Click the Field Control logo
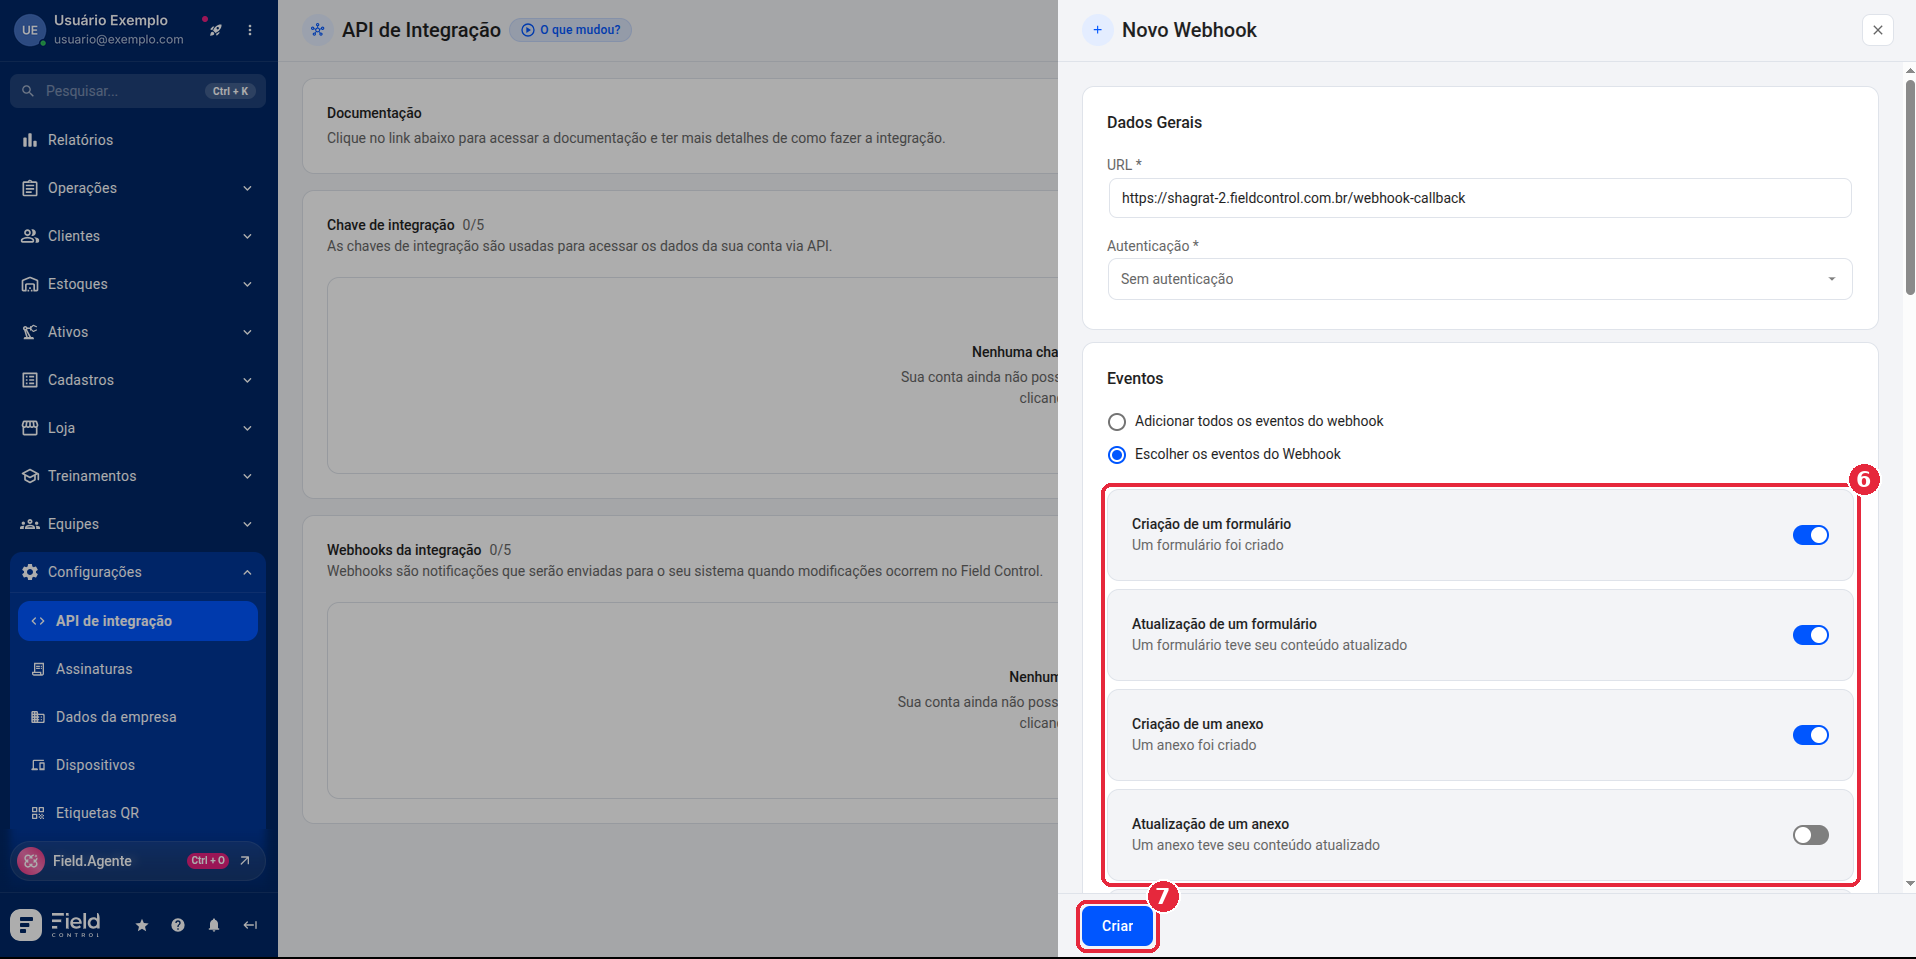The height and width of the screenshot is (959, 1916). 56,924
